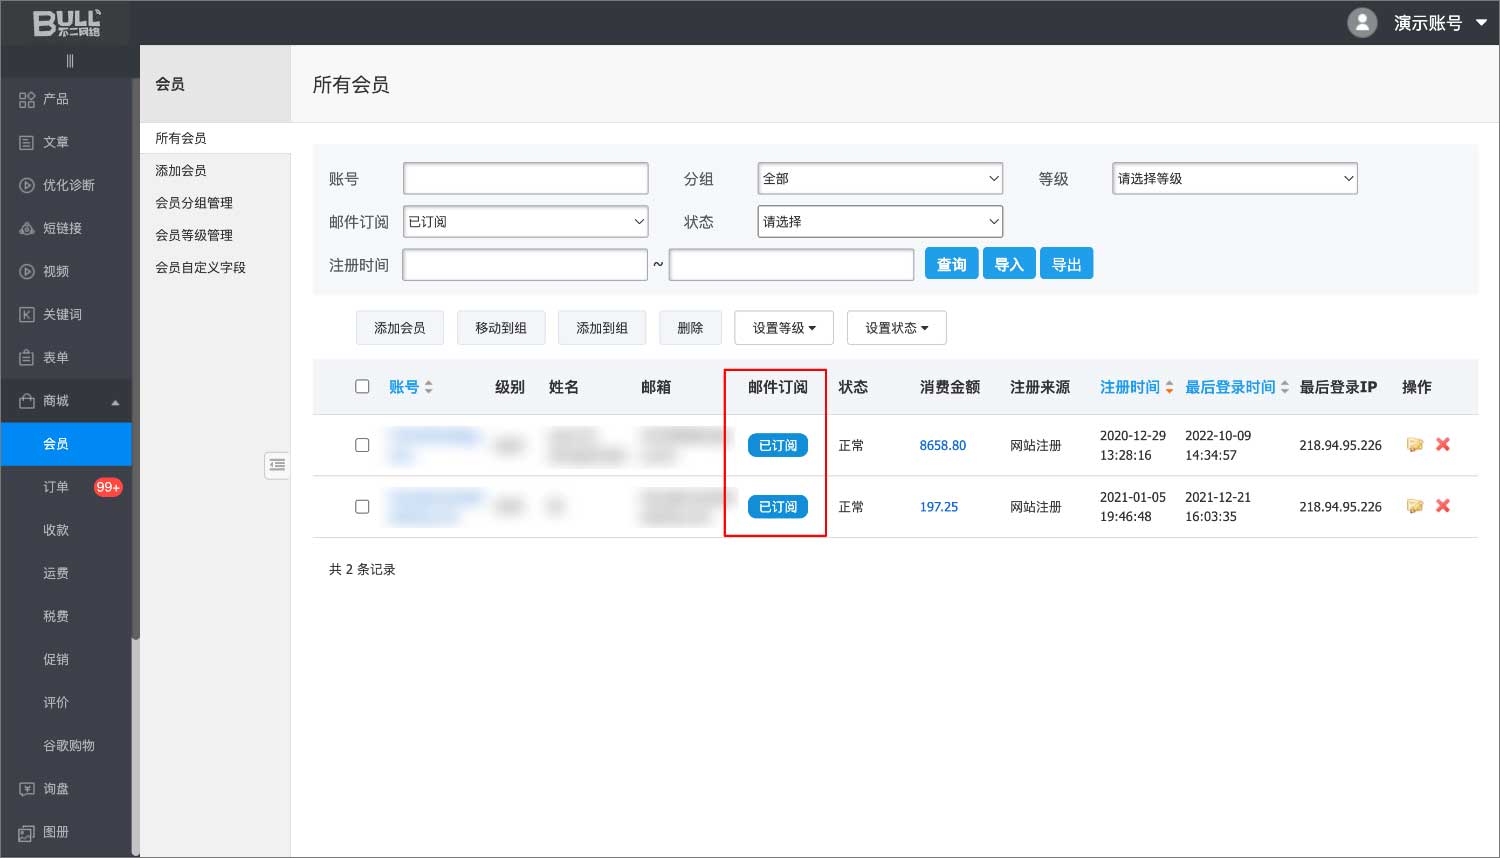Click the edit folder icon in second member row

pos(1414,506)
